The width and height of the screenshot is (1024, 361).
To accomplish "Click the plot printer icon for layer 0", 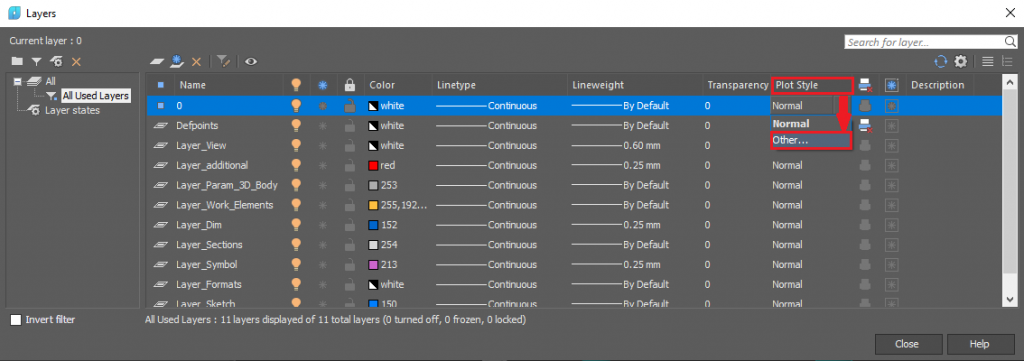I will (865, 105).
